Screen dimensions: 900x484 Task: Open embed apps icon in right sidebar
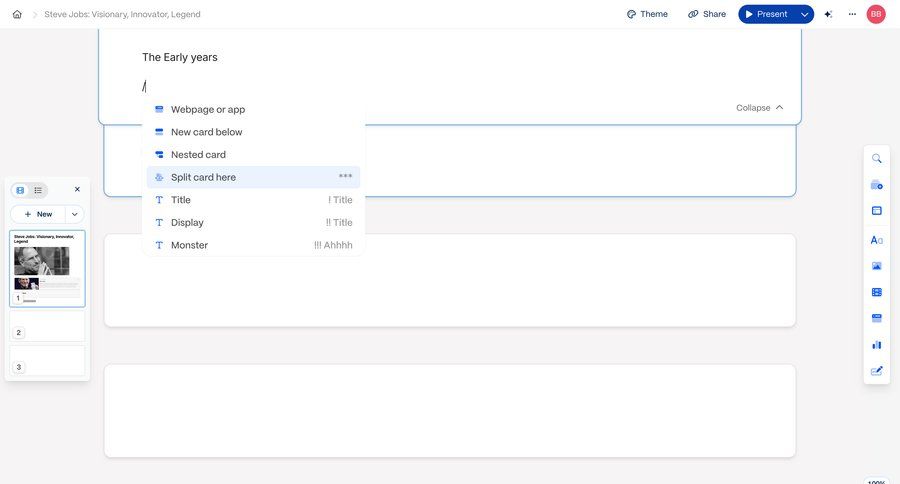(876, 318)
